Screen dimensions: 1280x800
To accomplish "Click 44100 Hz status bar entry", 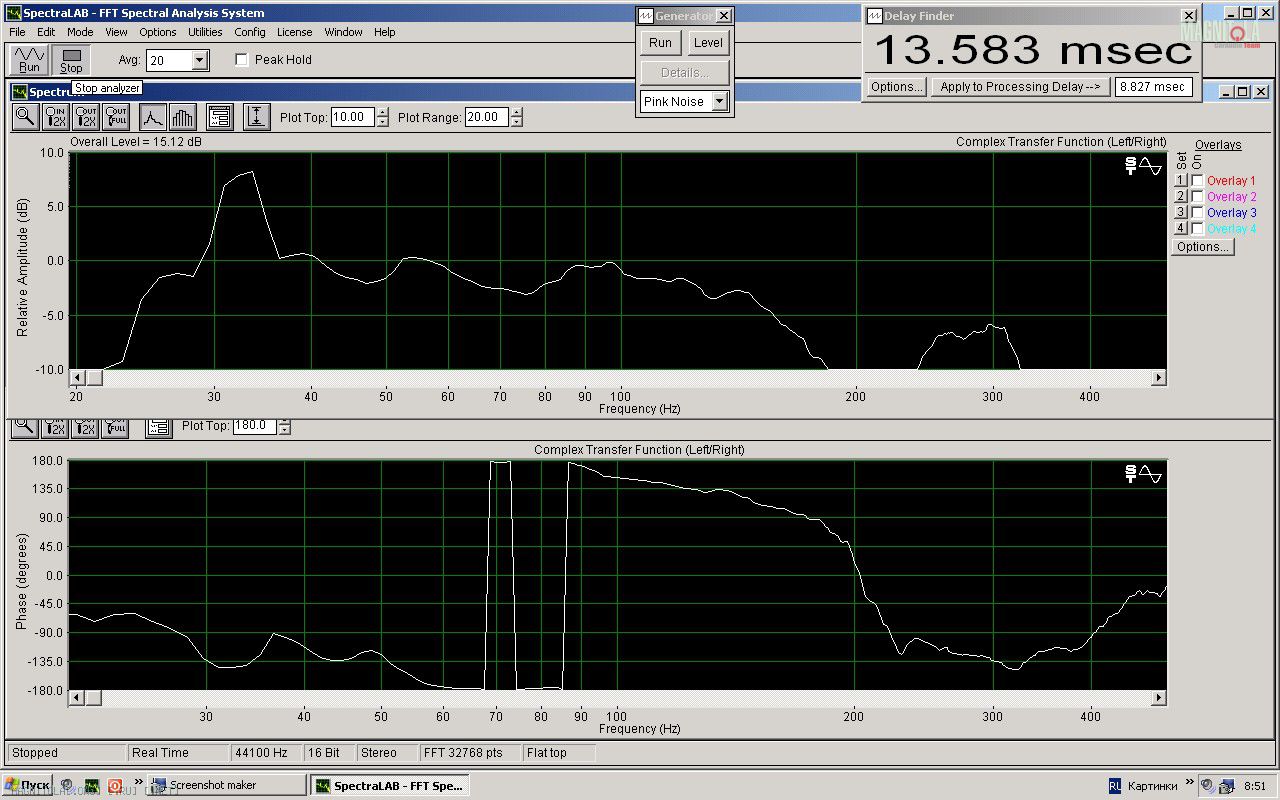I will (264, 753).
